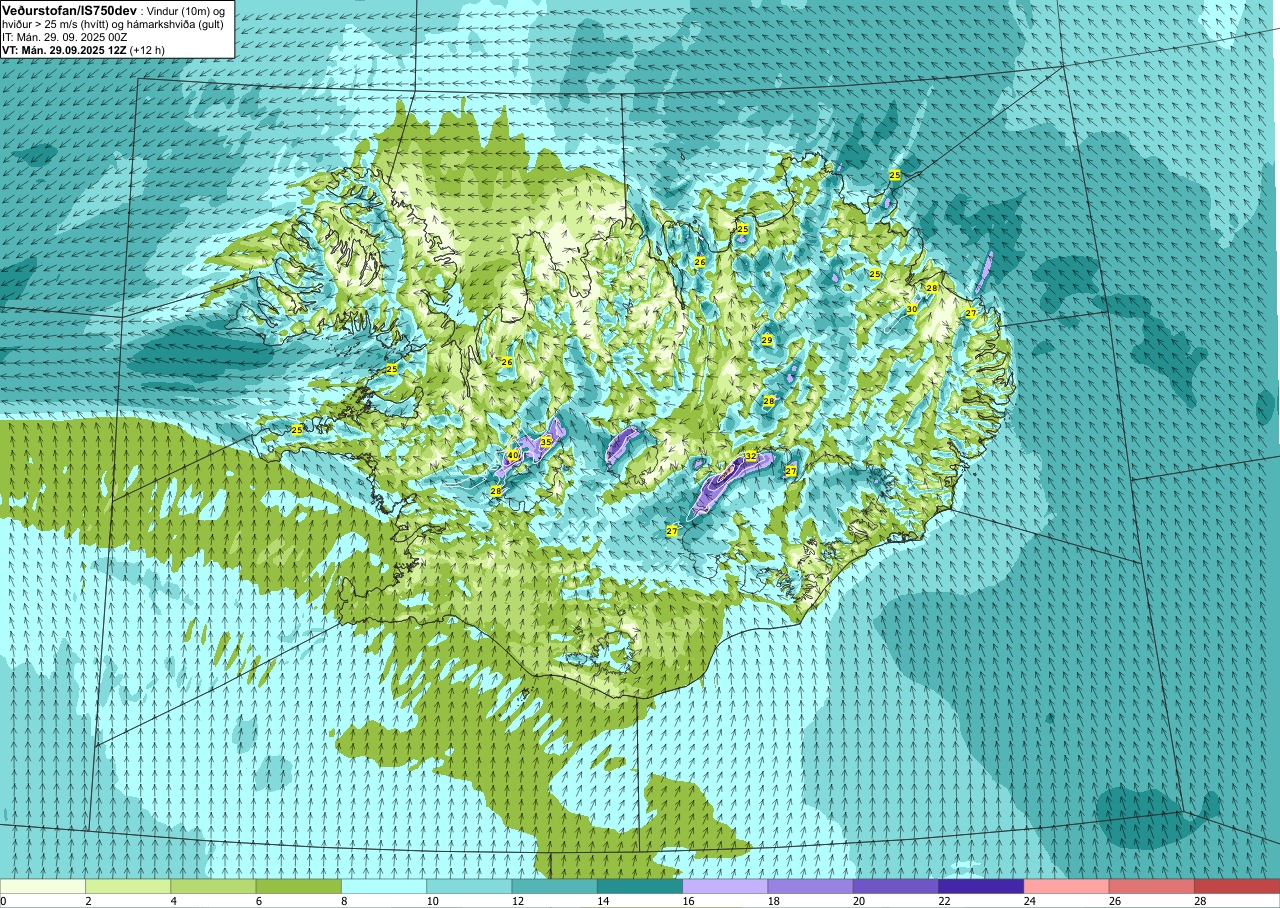
Task: Select the yellow 30 gust label
Action: [x=912, y=309]
